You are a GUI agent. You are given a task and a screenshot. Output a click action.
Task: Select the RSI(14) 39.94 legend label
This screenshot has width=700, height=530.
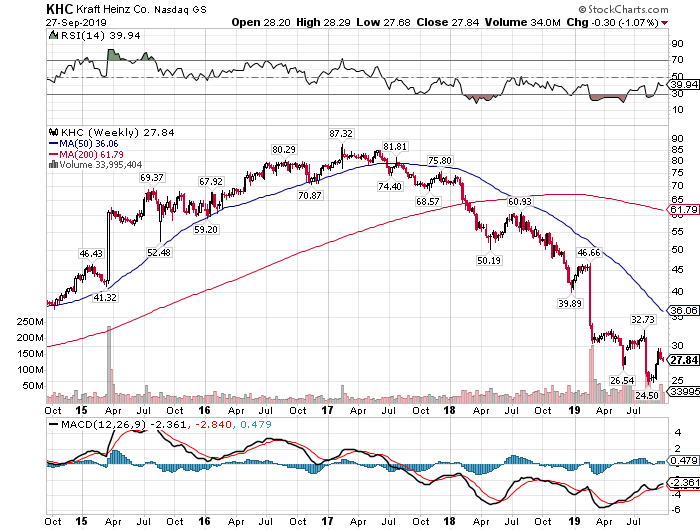pyautogui.click(x=100, y=35)
